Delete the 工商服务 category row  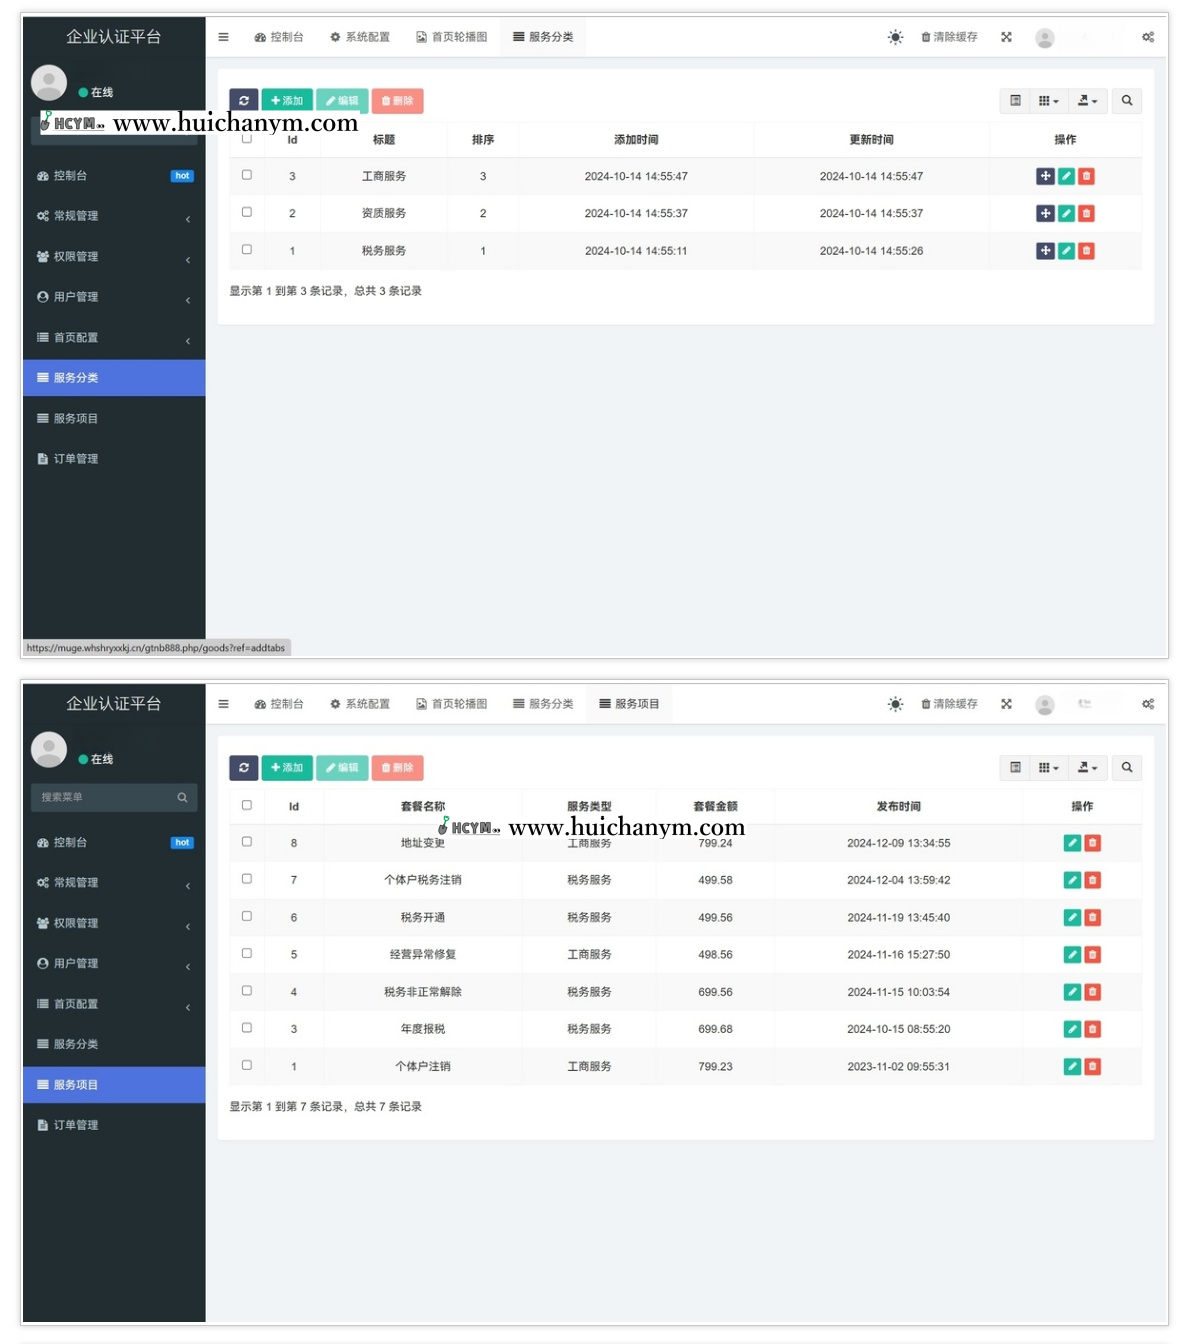click(x=1086, y=176)
